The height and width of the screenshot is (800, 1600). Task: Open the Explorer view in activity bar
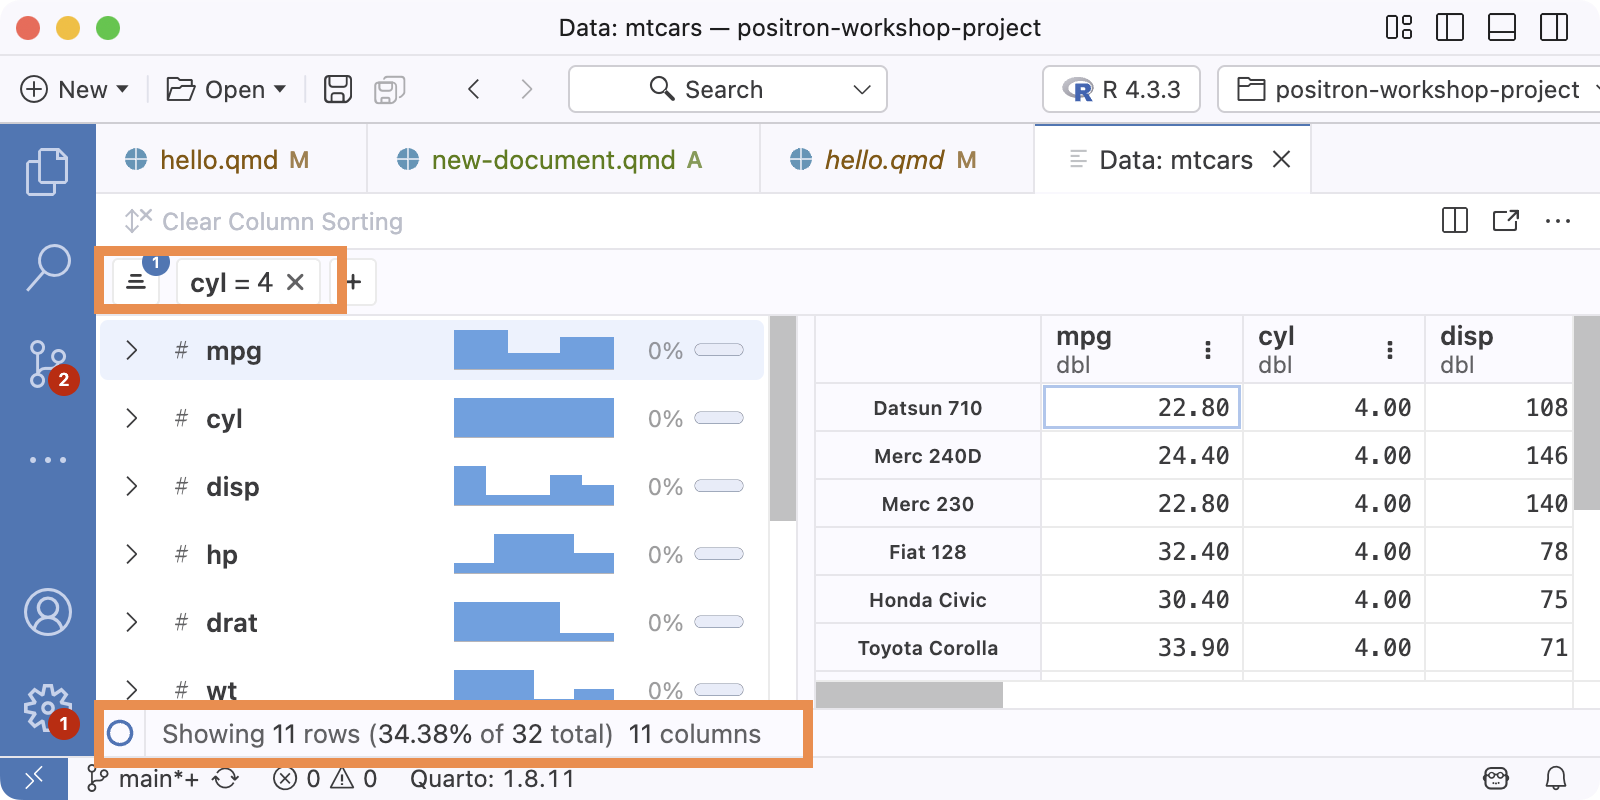click(x=47, y=172)
